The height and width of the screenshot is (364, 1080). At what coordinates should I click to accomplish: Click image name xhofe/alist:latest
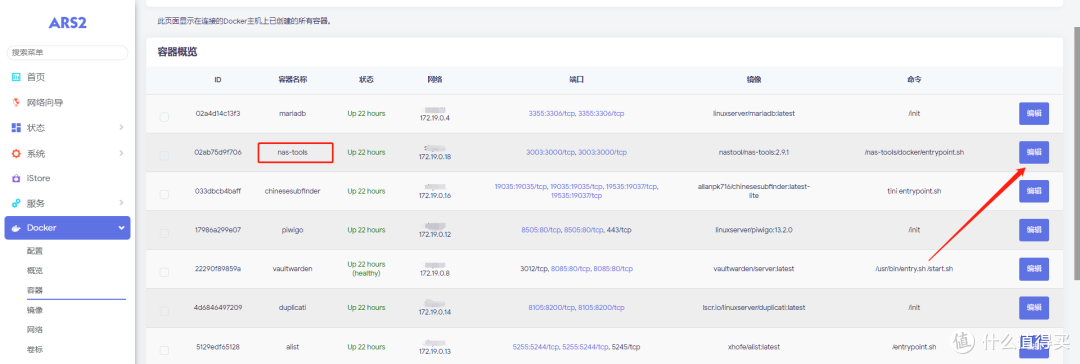(x=754, y=346)
